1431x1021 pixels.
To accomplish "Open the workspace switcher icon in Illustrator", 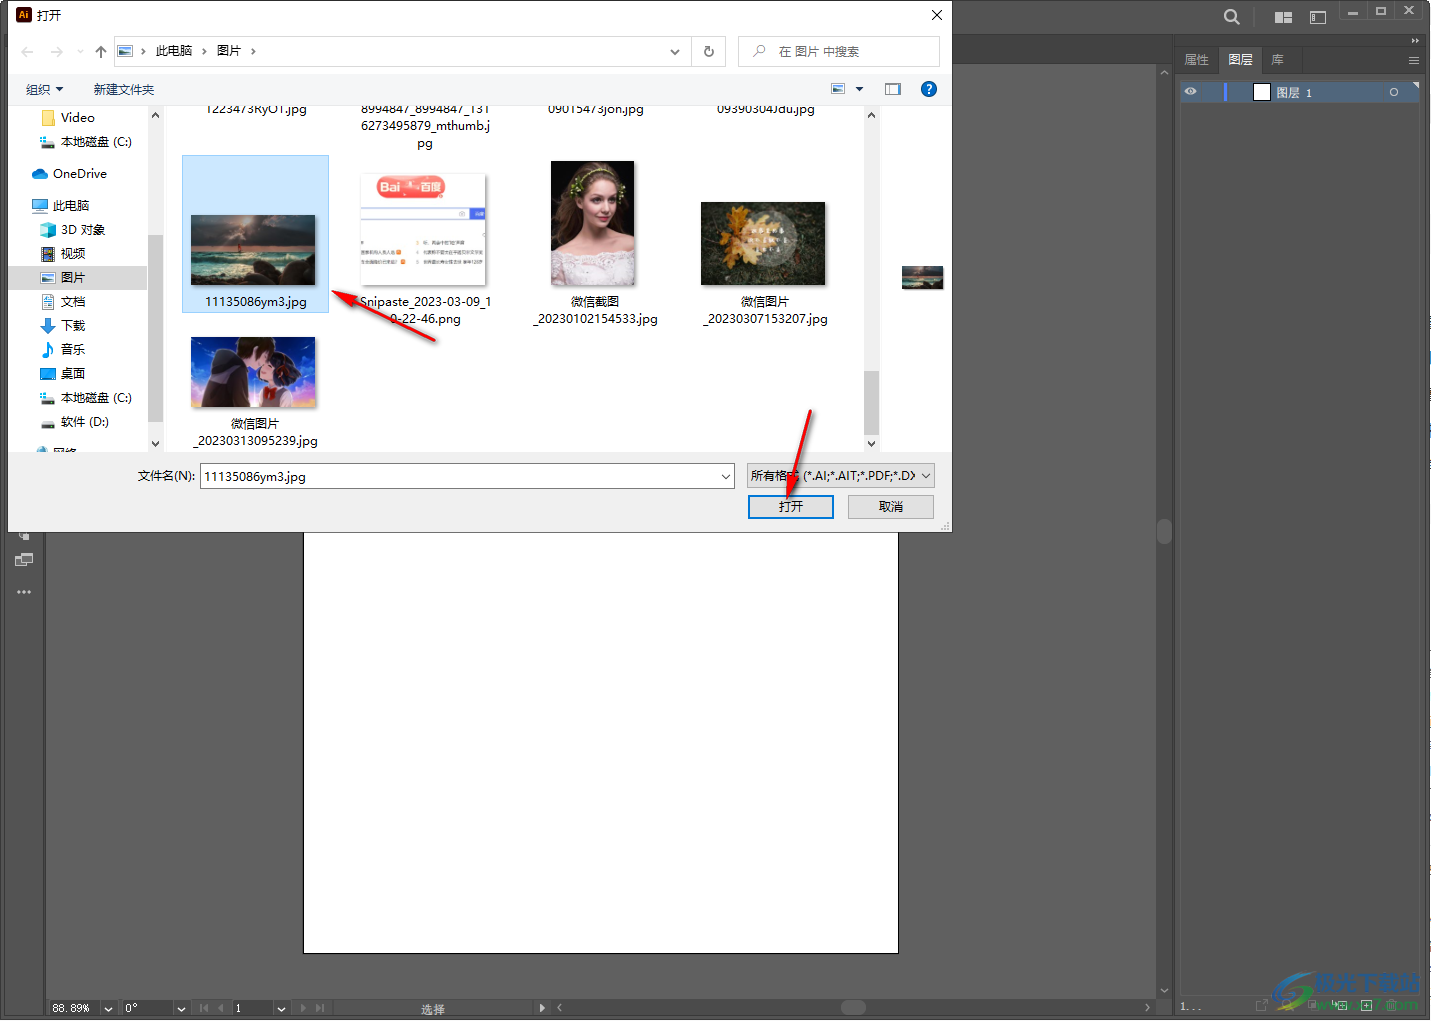I will 1318,17.
